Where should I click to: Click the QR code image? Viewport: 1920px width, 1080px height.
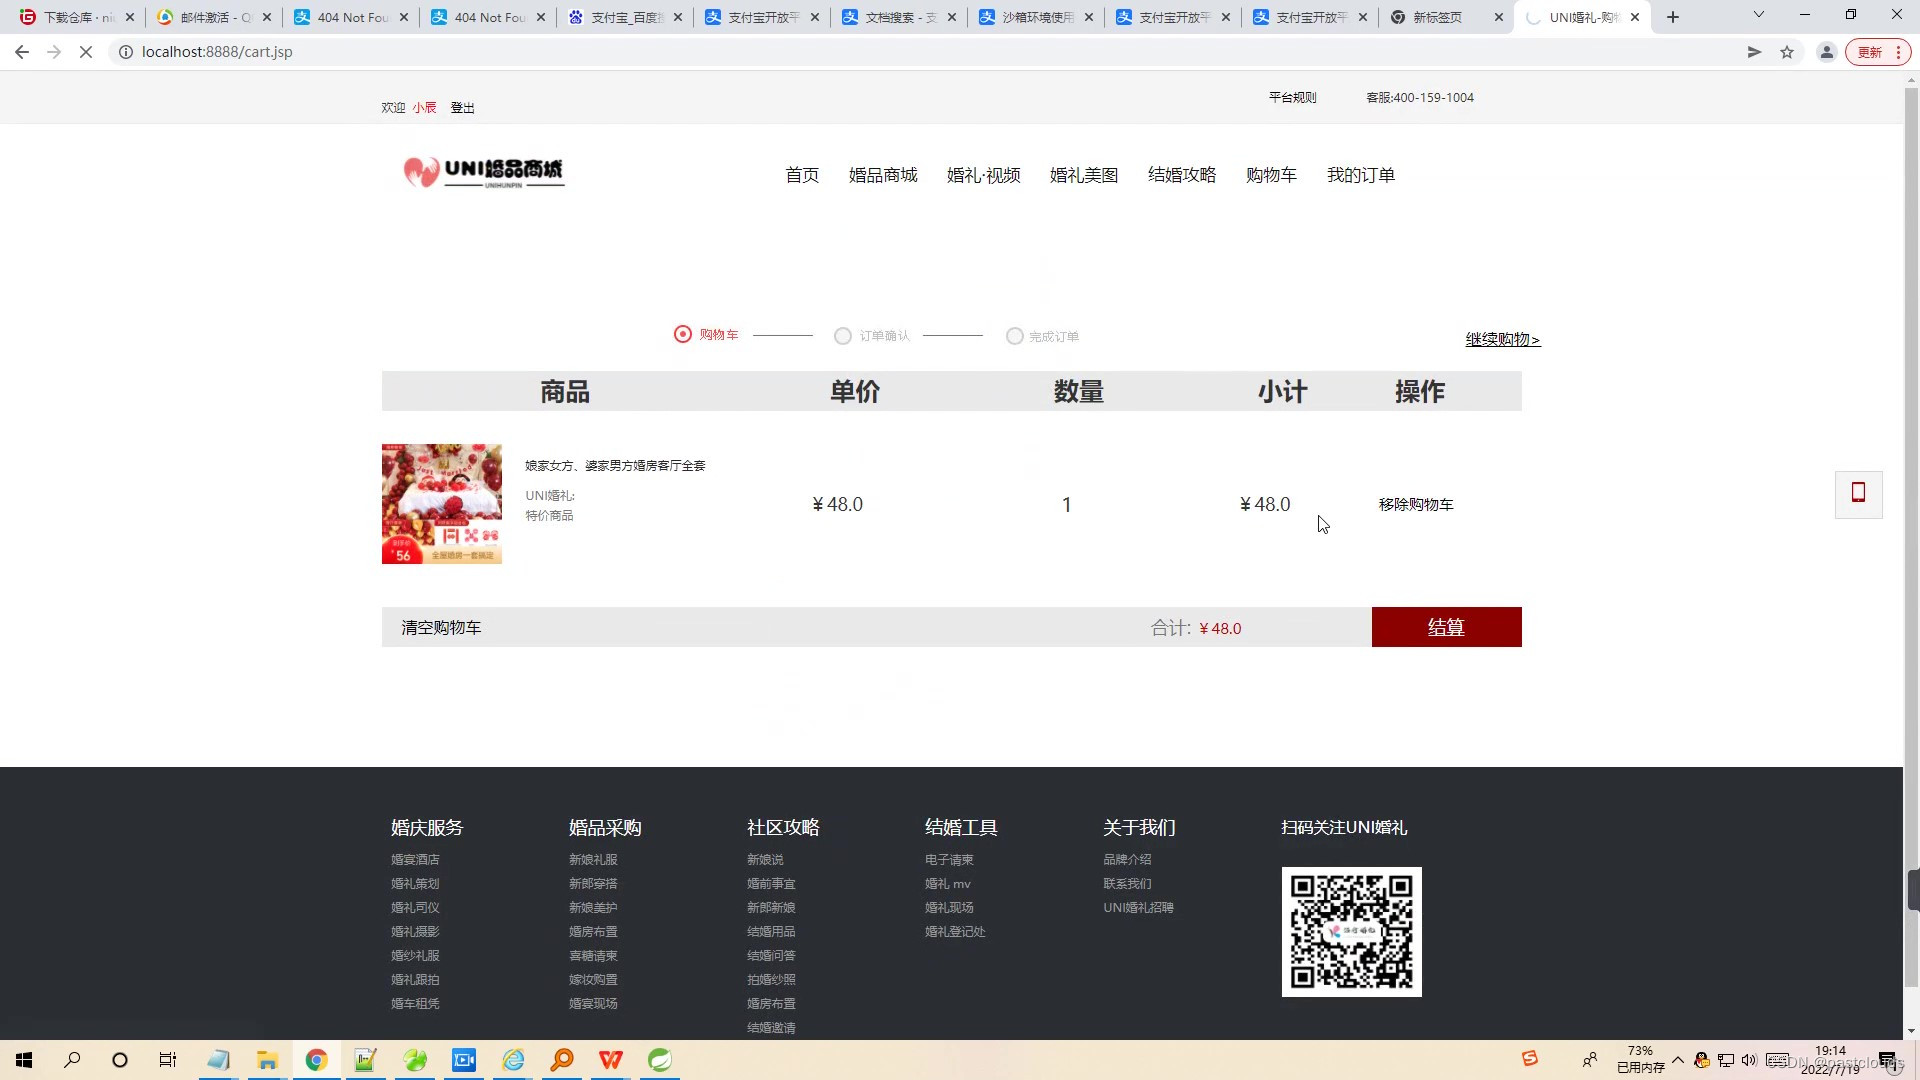1351,932
